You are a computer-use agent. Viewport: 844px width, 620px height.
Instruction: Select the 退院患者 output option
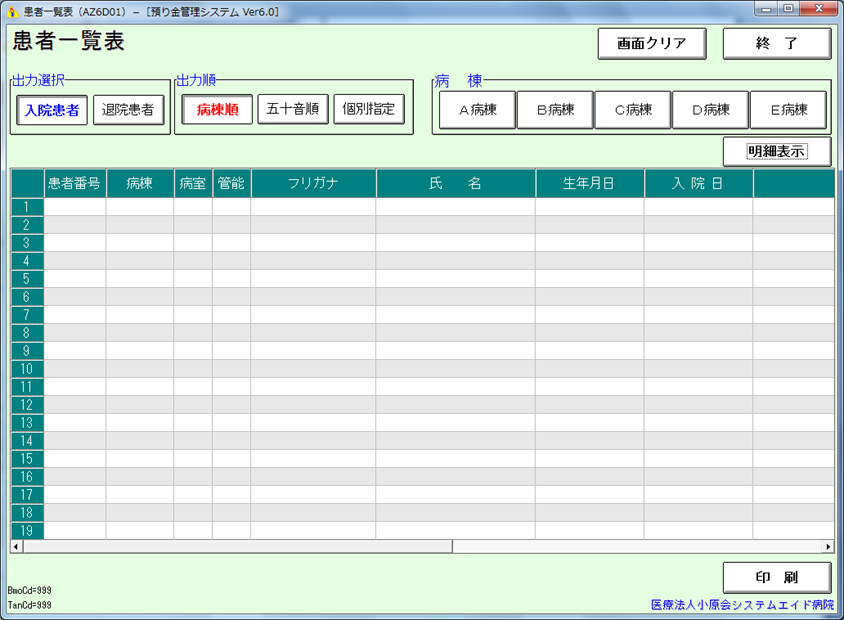tap(128, 110)
